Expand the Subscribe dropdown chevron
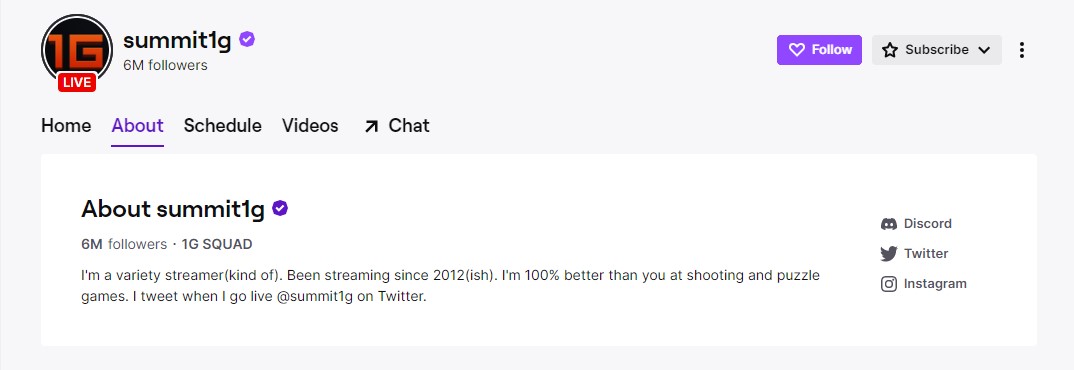This screenshot has height=370, width=1074. tap(984, 50)
